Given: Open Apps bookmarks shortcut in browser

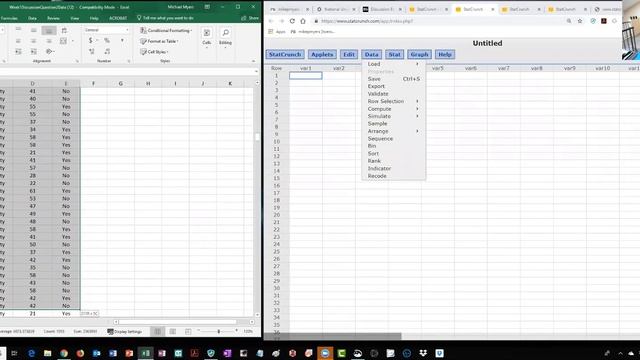Looking at the screenshot, I should pos(277,31).
